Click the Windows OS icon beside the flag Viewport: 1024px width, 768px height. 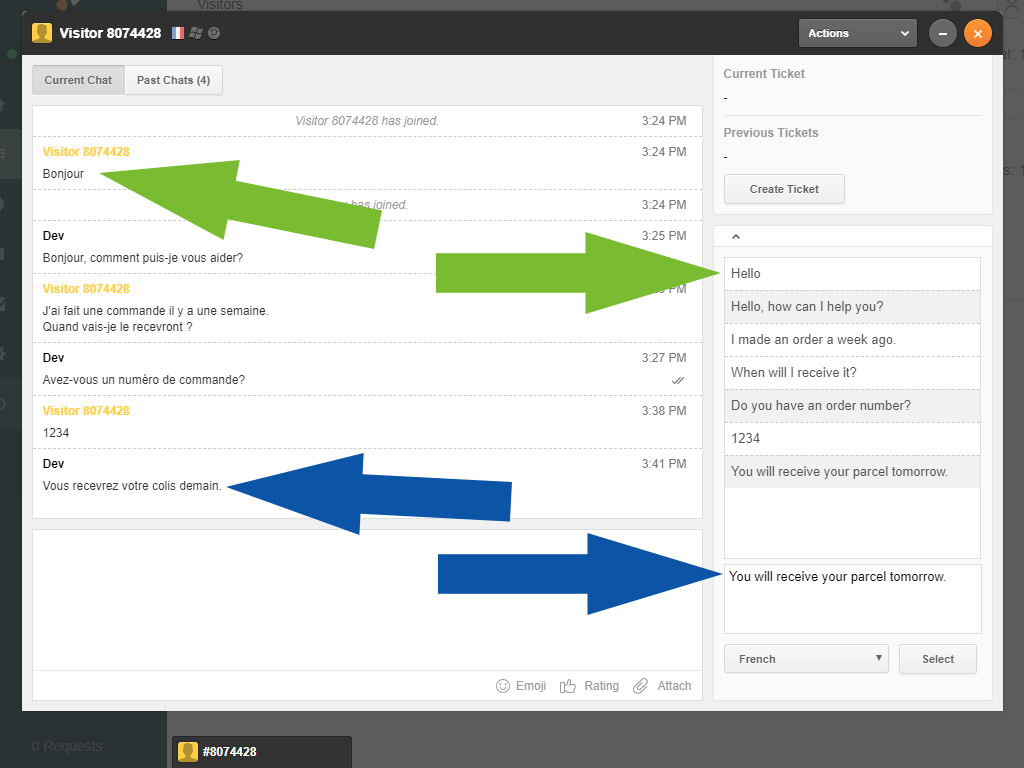[x=196, y=32]
